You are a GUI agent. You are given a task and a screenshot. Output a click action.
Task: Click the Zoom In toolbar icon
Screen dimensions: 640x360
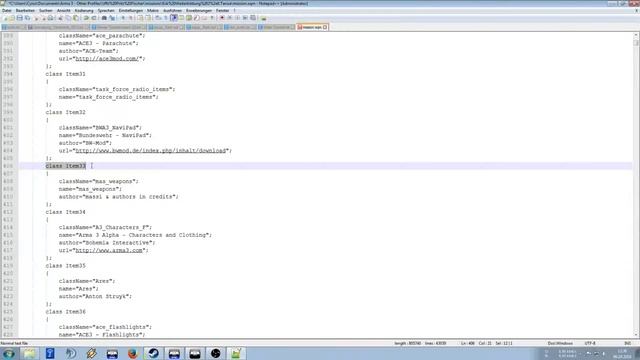[x=123, y=18]
